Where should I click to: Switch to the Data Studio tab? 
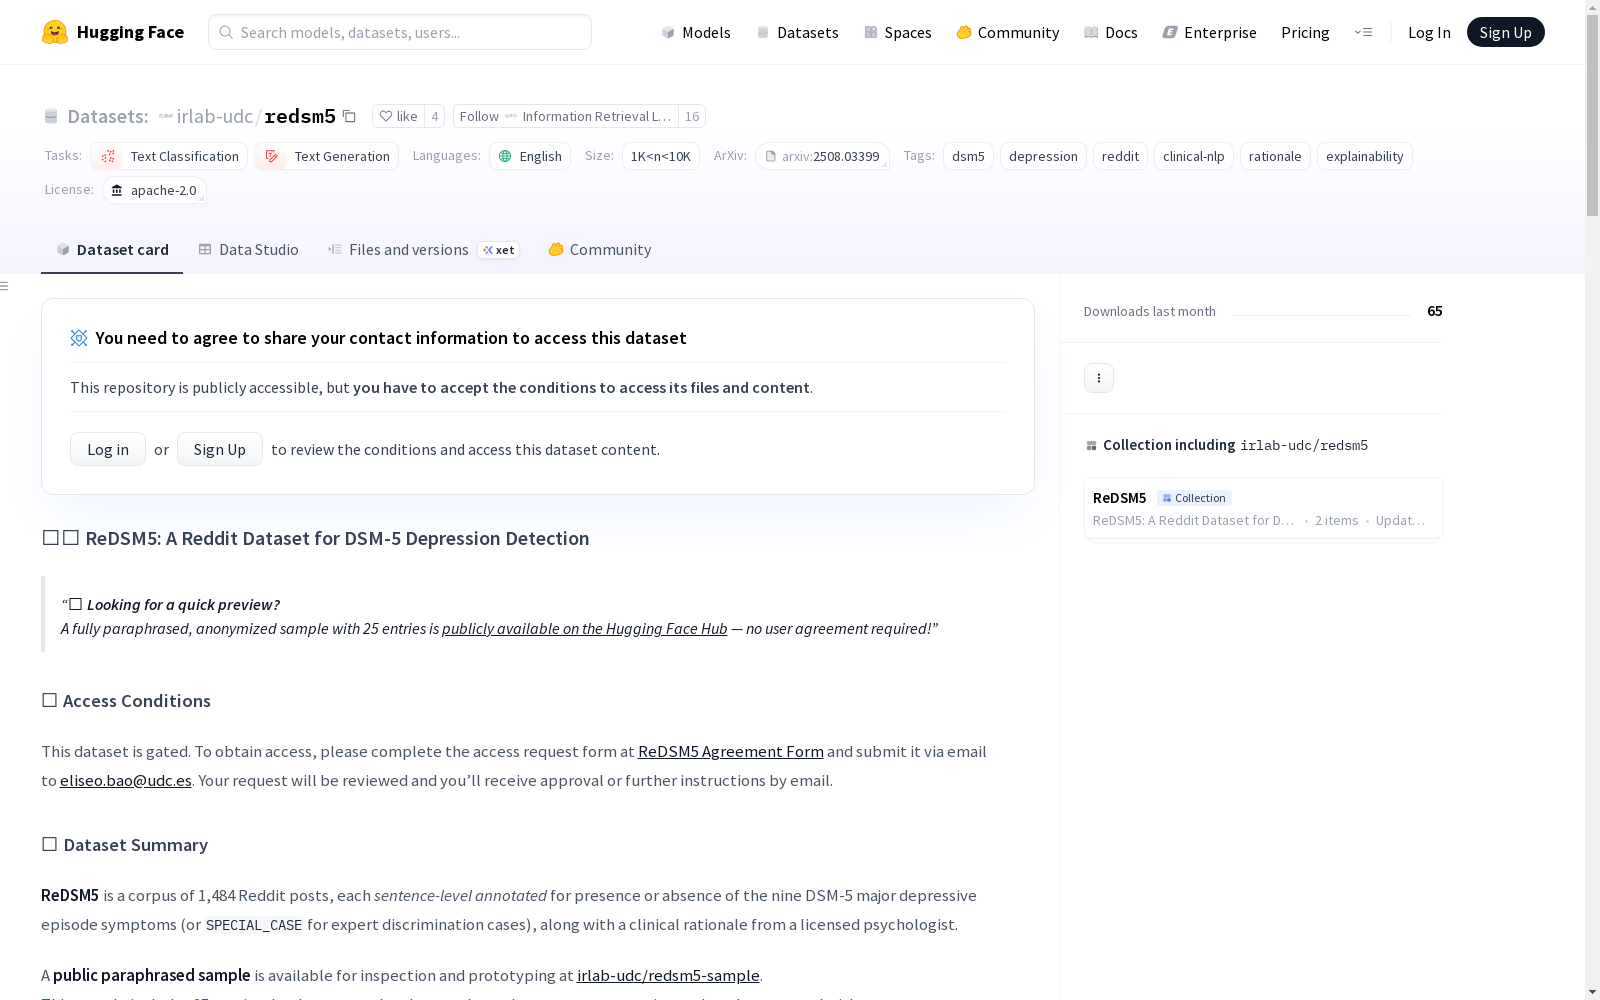coord(248,250)
